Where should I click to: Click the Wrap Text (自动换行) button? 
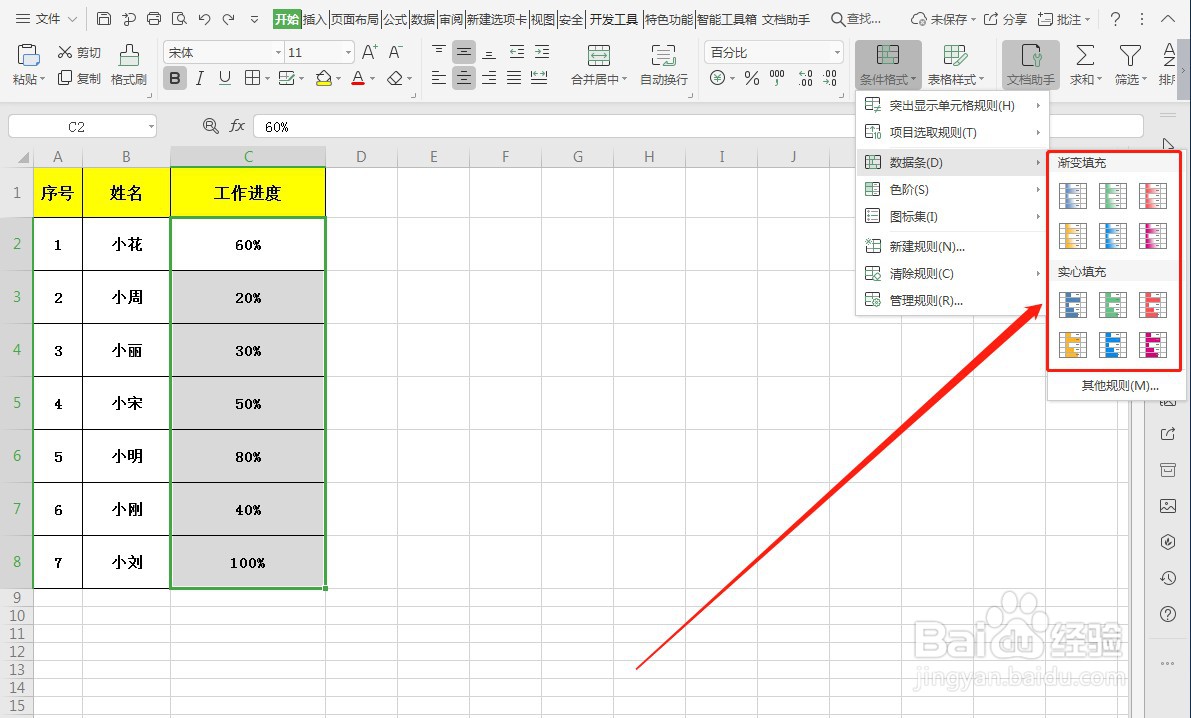(x=664, y=65)
